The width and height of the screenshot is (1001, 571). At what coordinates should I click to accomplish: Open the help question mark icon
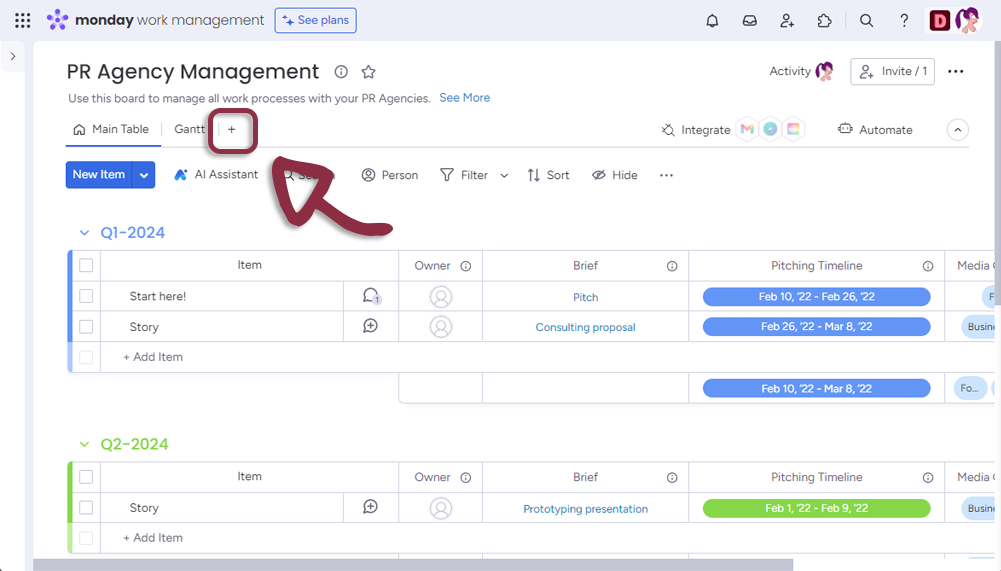pos(904,21)
